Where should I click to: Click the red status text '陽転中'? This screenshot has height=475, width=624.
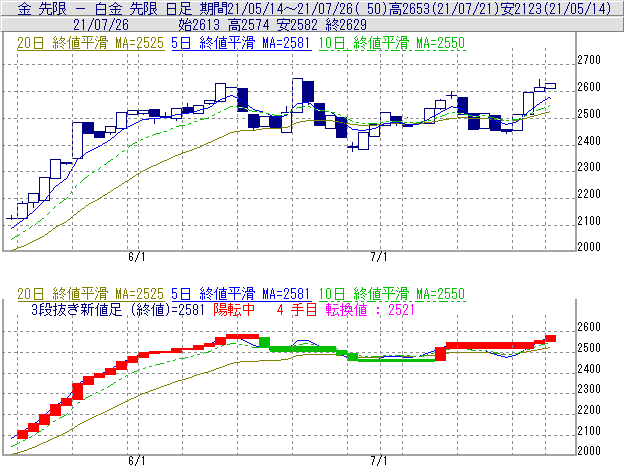[x=234, y=310]
